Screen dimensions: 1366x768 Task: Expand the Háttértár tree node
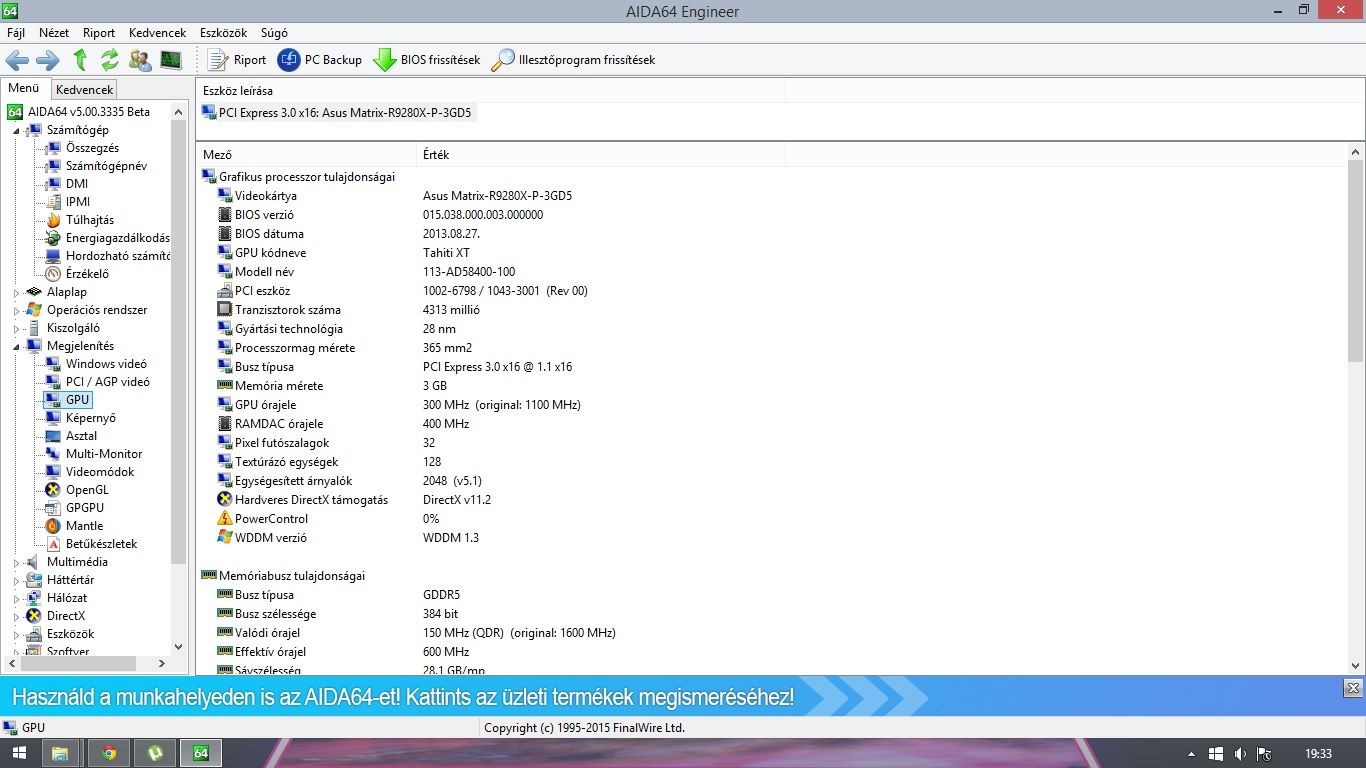click(x=17, y=580)
